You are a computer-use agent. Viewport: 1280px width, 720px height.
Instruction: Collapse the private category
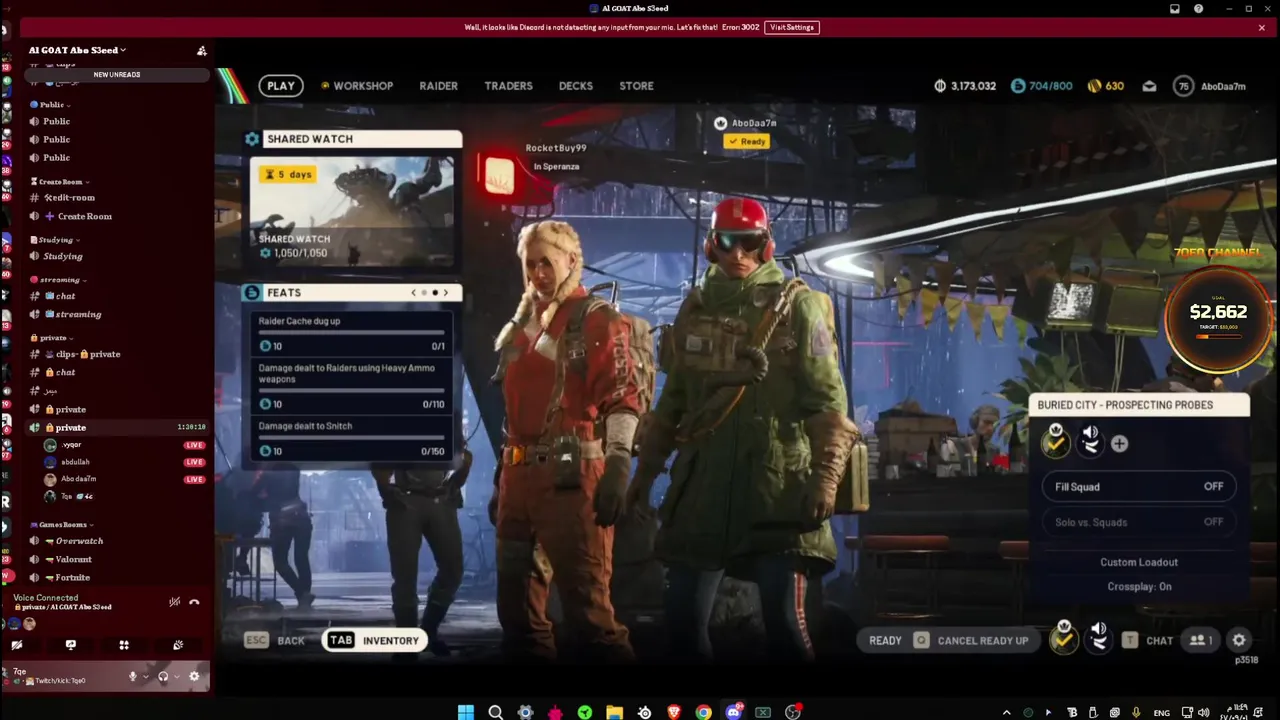(52, 338)
